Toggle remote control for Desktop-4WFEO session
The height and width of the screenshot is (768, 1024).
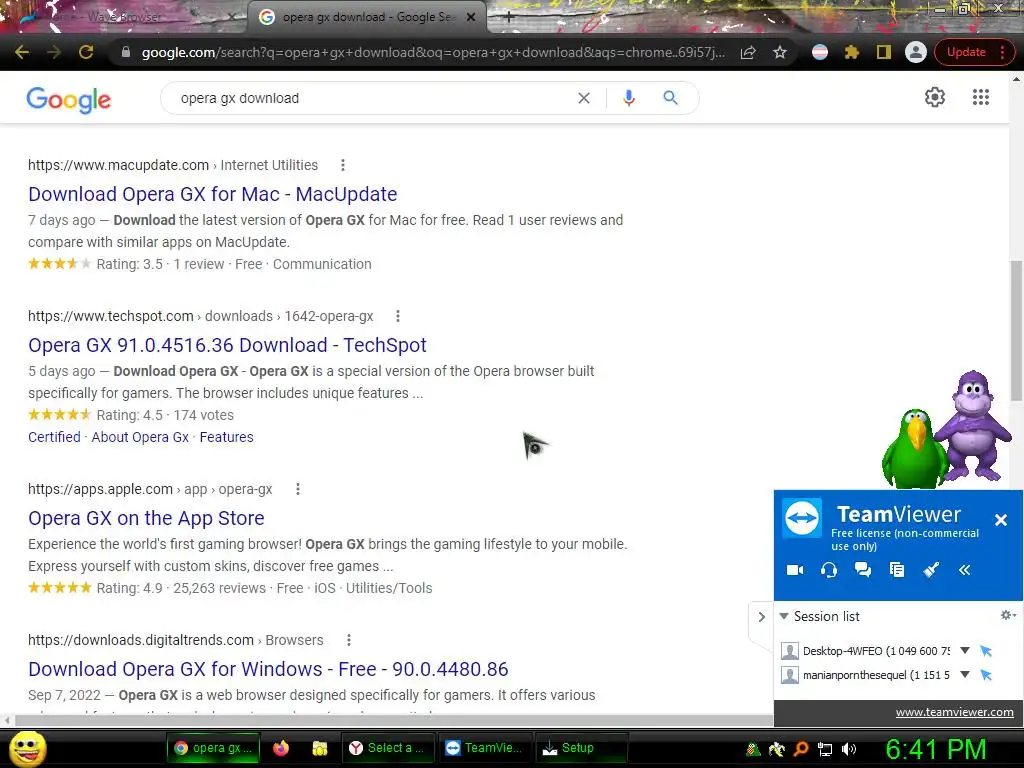(986, 651)
